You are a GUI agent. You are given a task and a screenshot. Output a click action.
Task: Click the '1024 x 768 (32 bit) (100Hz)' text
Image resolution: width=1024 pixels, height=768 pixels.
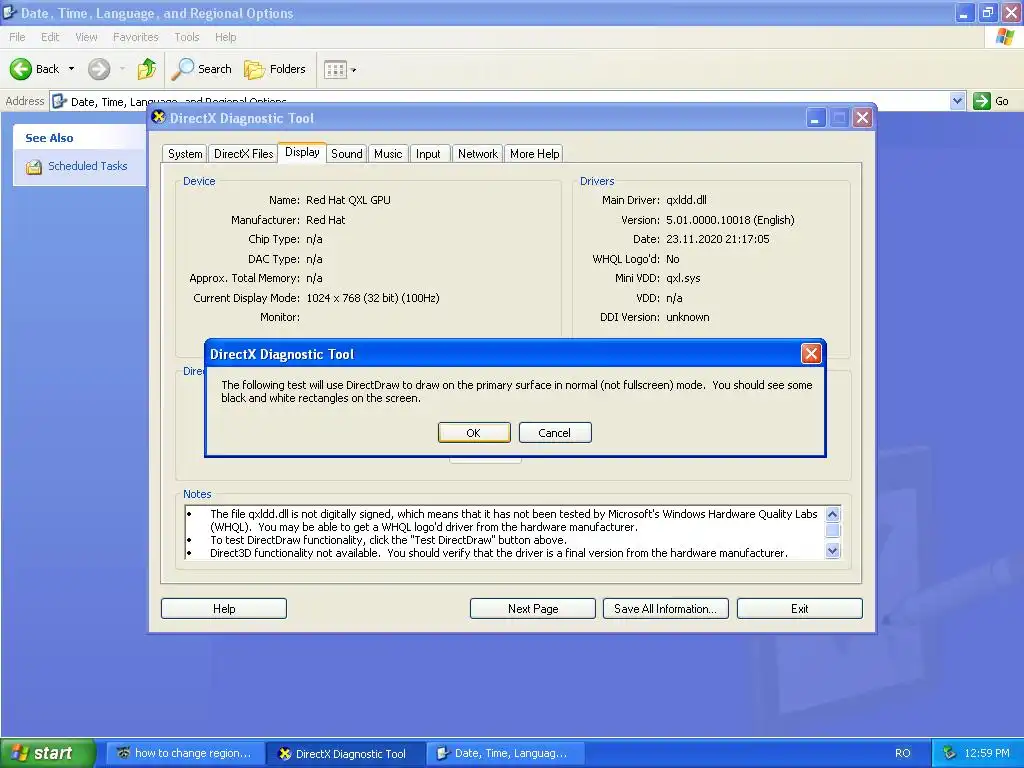click(372, 298)
